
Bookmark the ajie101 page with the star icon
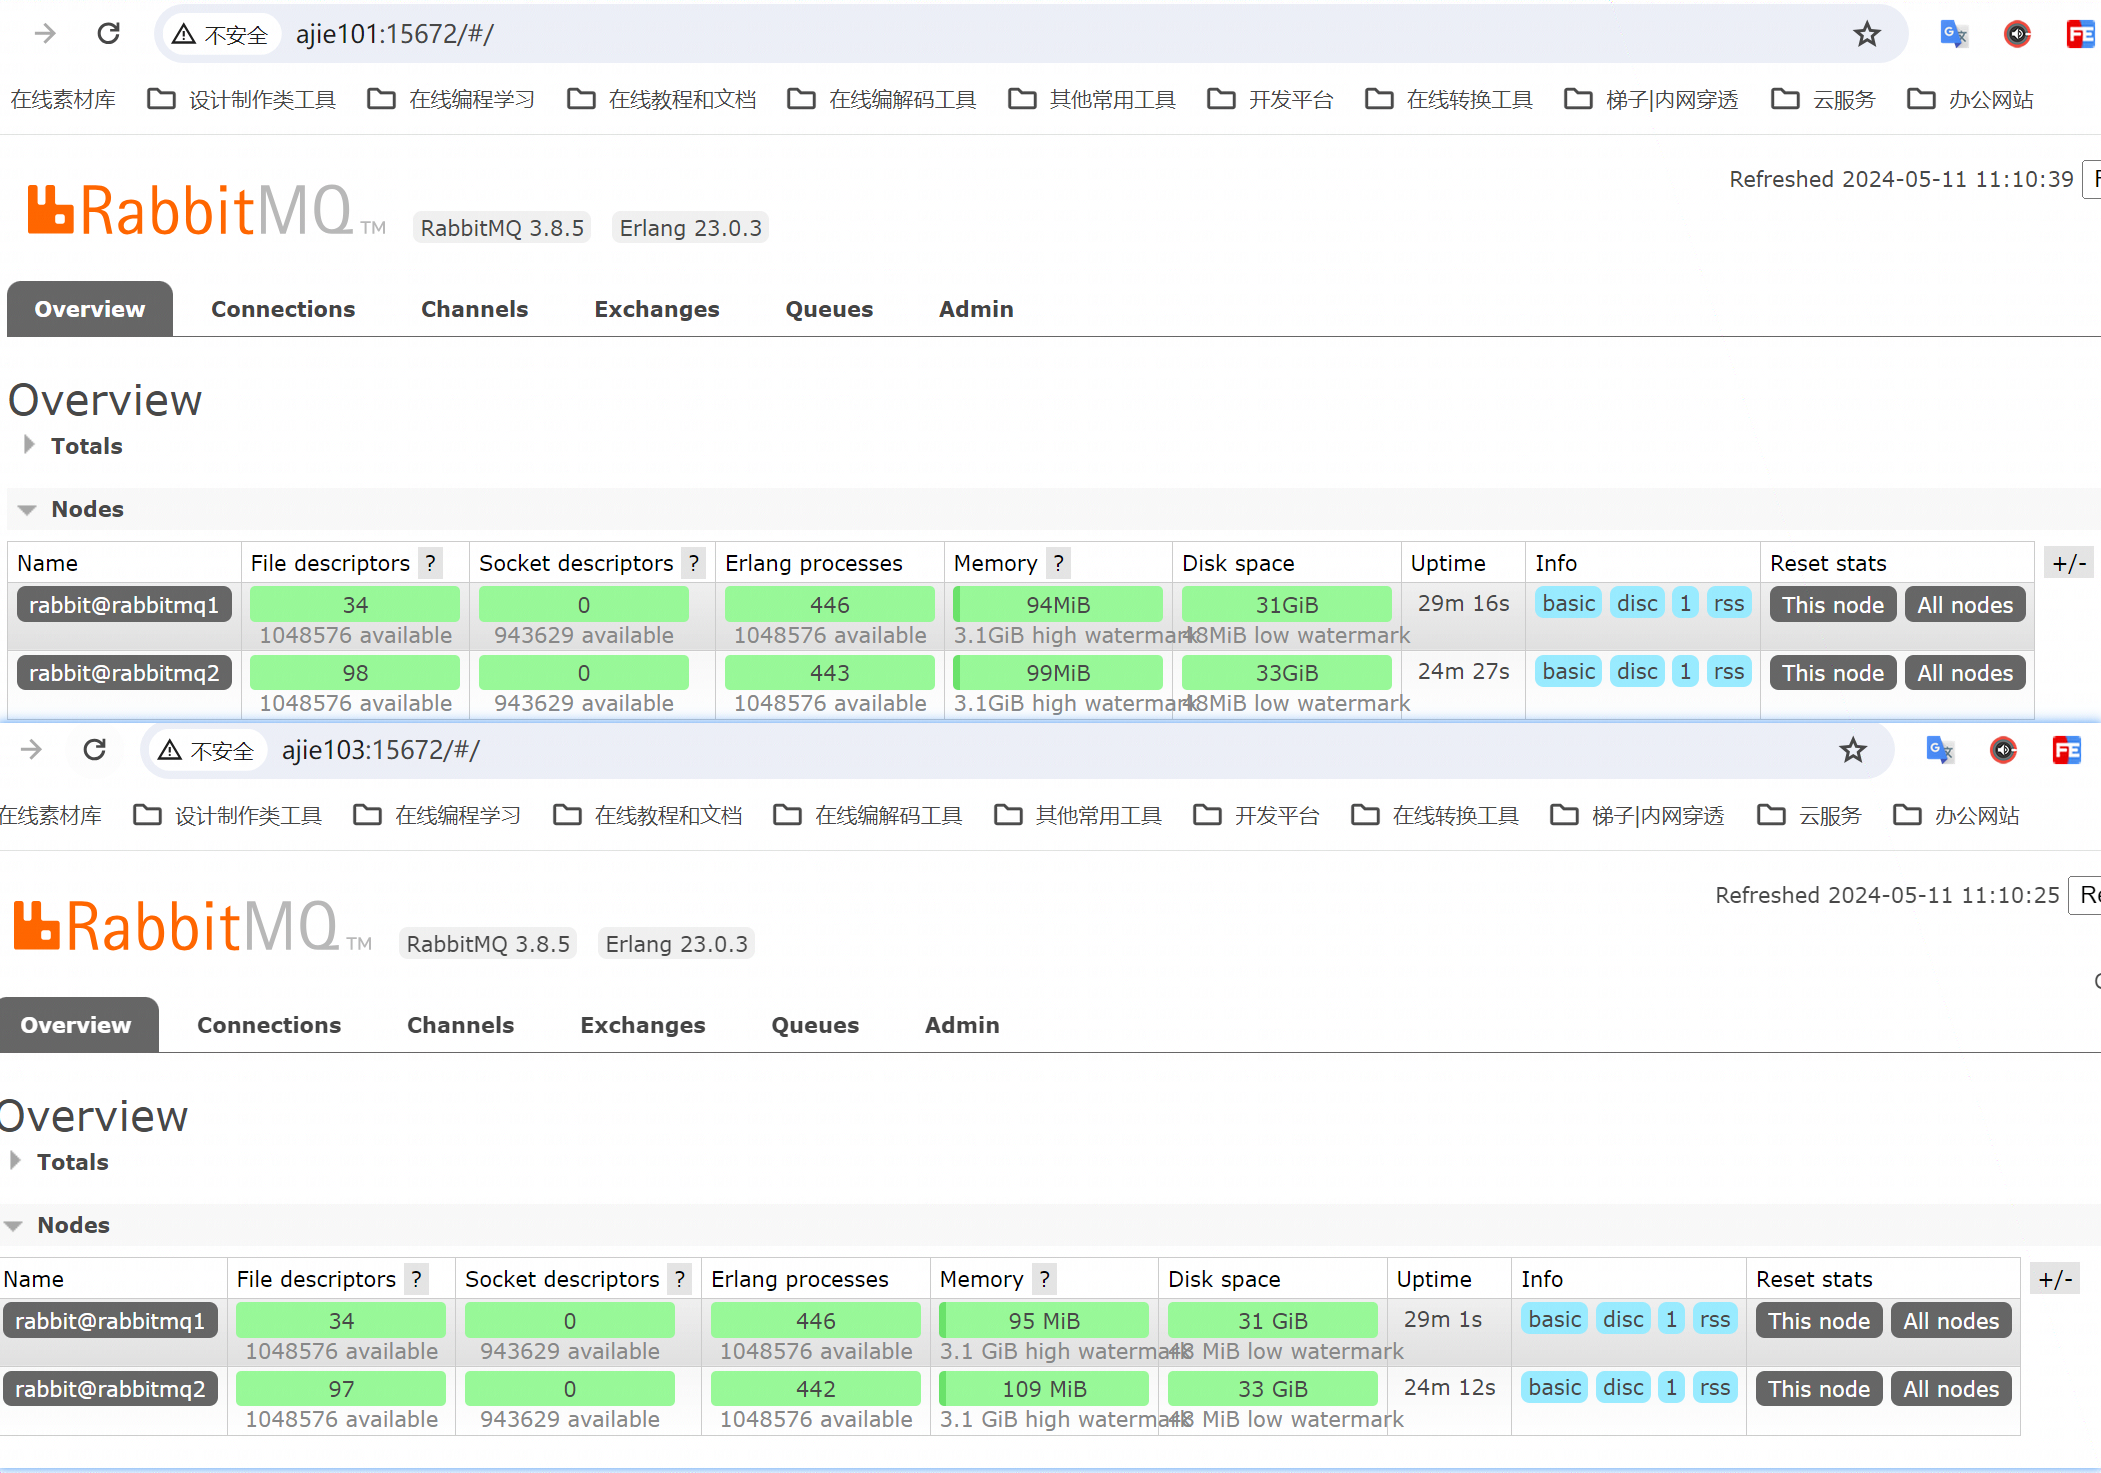1867,34
